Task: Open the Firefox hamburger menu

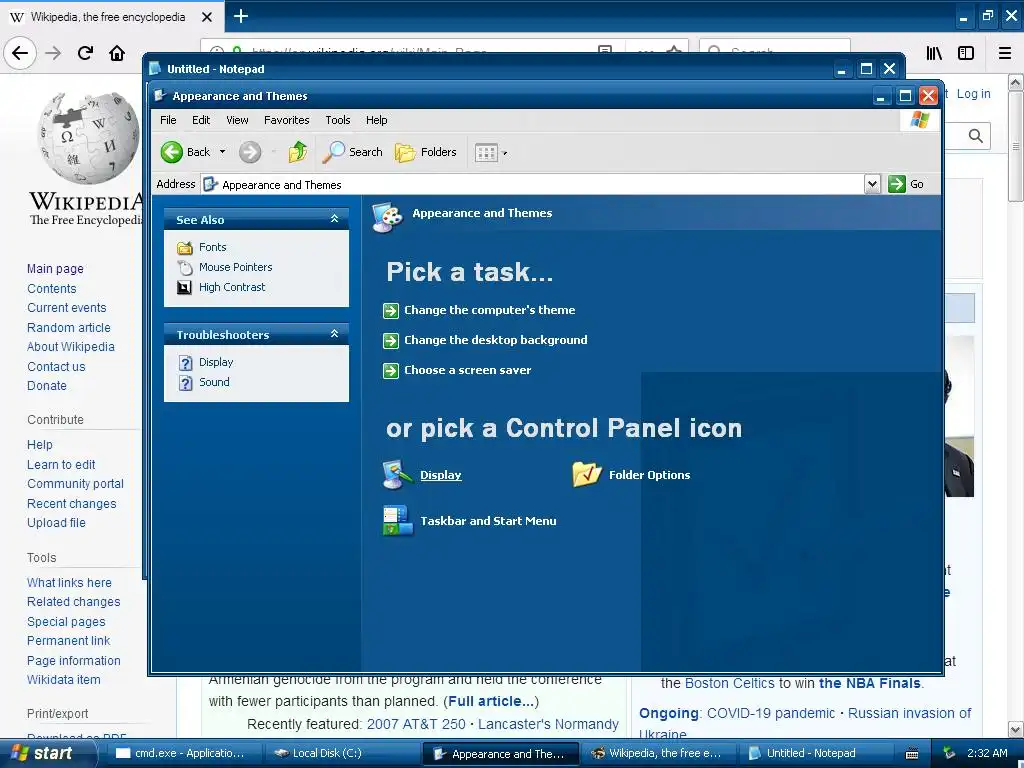Action: [1005, 53]
